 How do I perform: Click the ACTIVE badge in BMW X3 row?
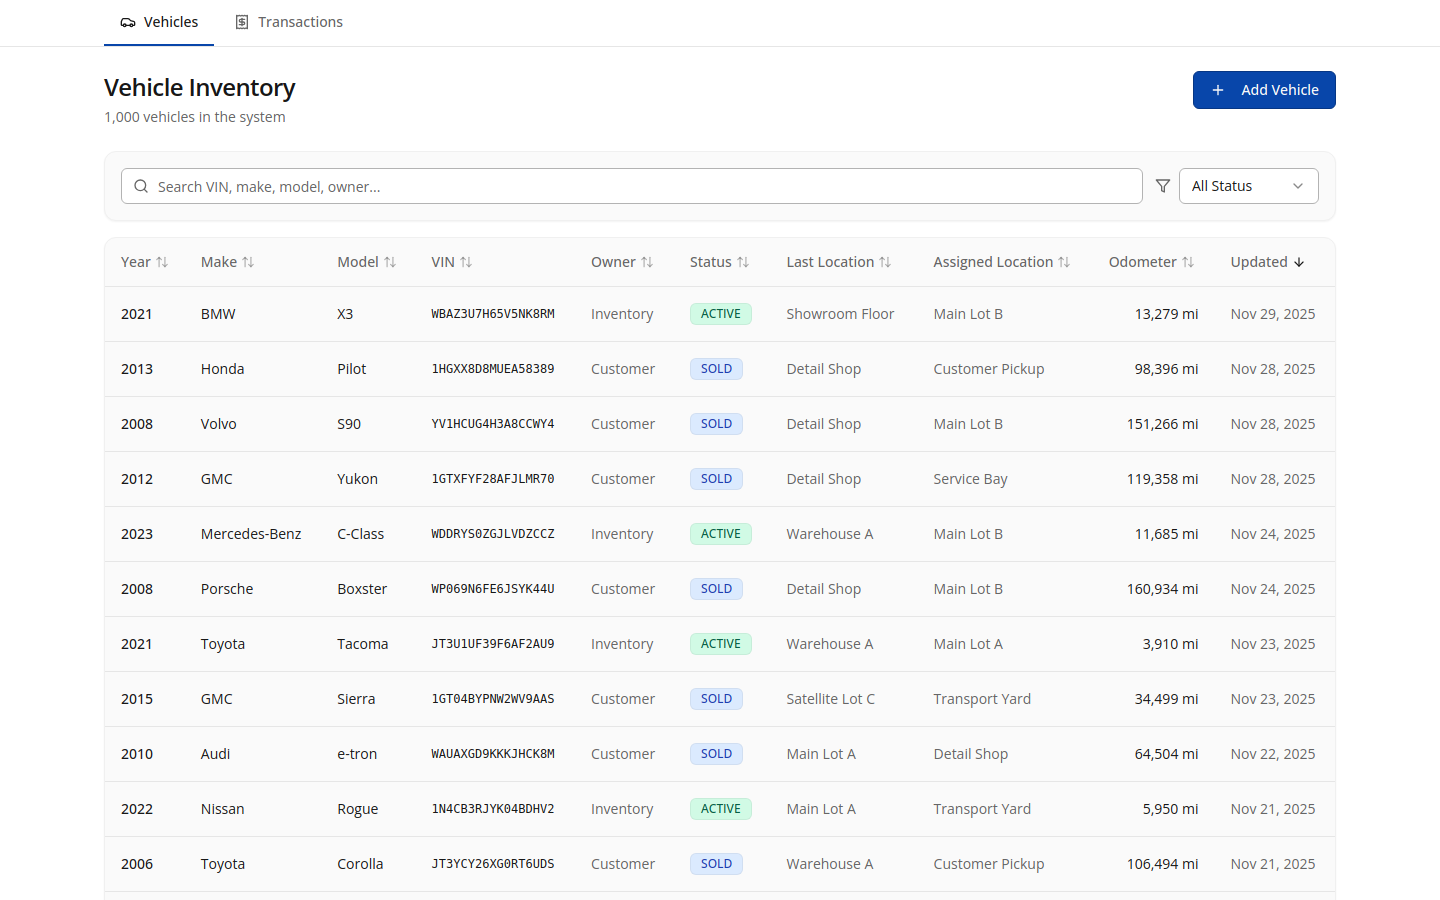[720, 314]
